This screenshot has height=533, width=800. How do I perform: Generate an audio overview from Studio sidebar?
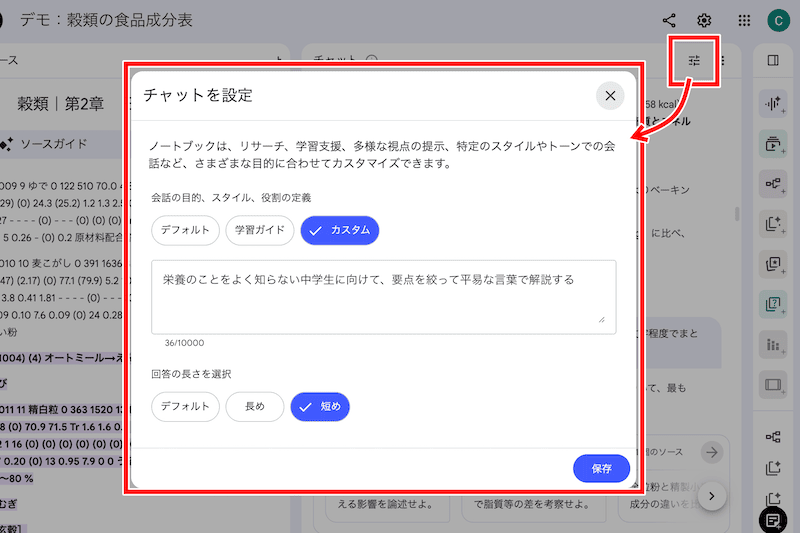[772, 103]
